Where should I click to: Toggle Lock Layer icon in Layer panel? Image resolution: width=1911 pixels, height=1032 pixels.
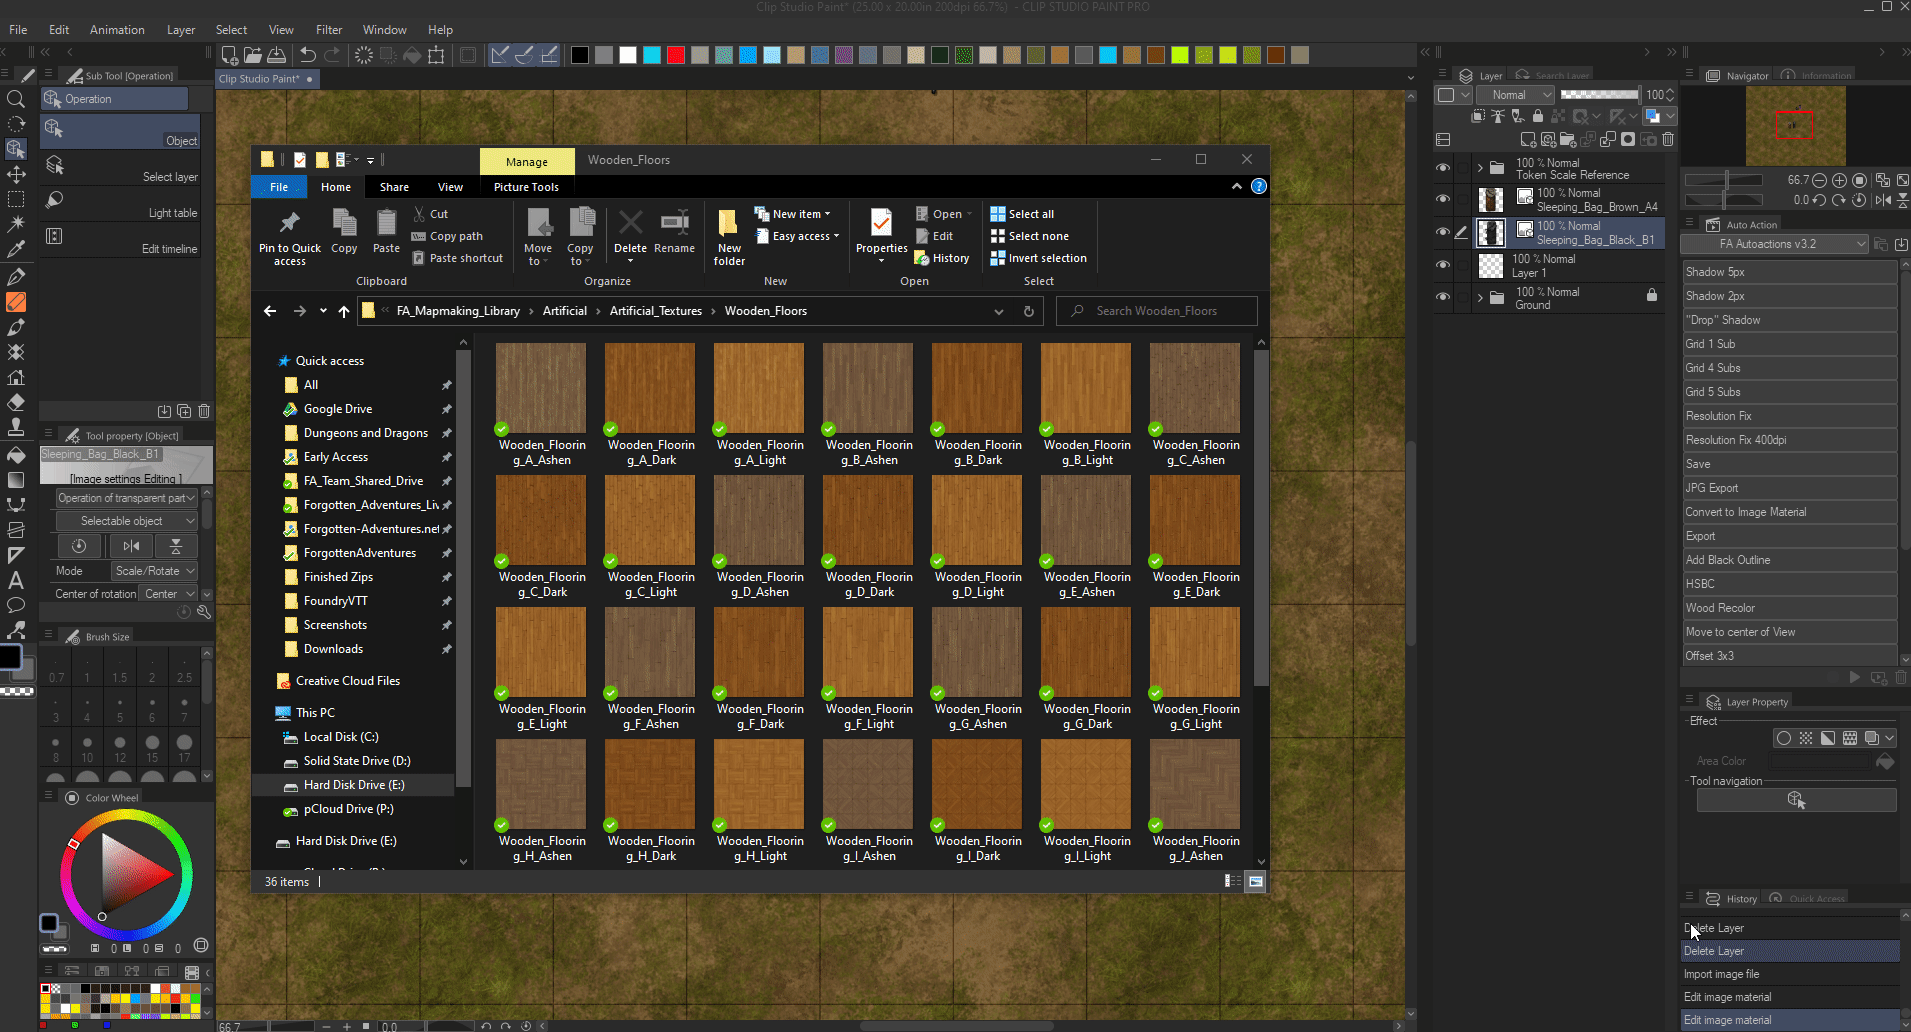pos(1538,116)
